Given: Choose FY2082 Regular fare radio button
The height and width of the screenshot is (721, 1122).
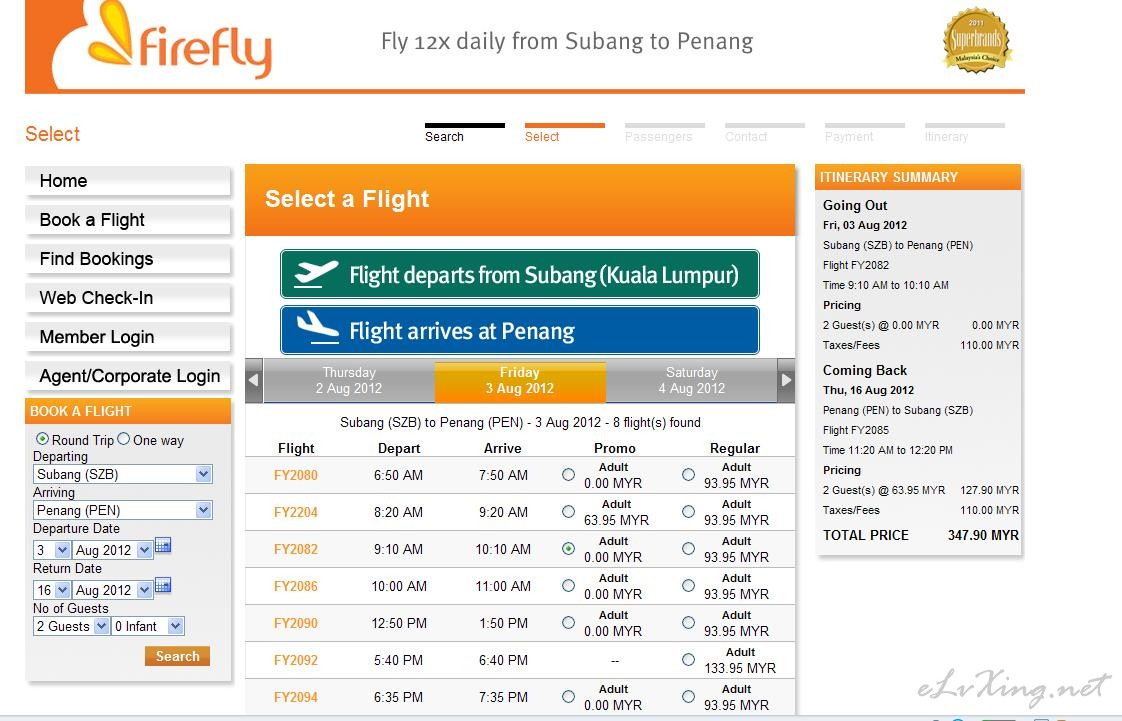Looking at the screenshot, I should pyautogui.click(x=688, y=549).
